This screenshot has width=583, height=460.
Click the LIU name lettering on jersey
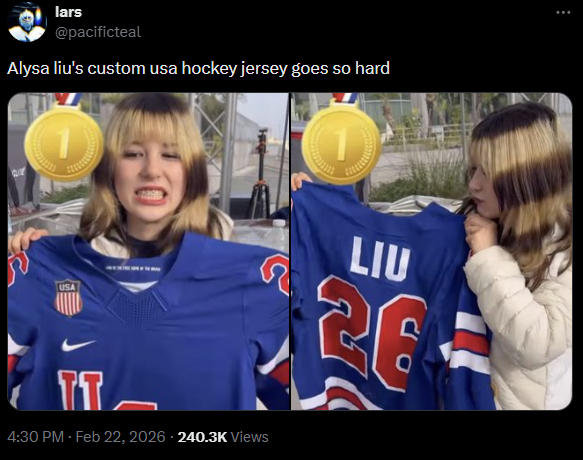click(380, 258)
